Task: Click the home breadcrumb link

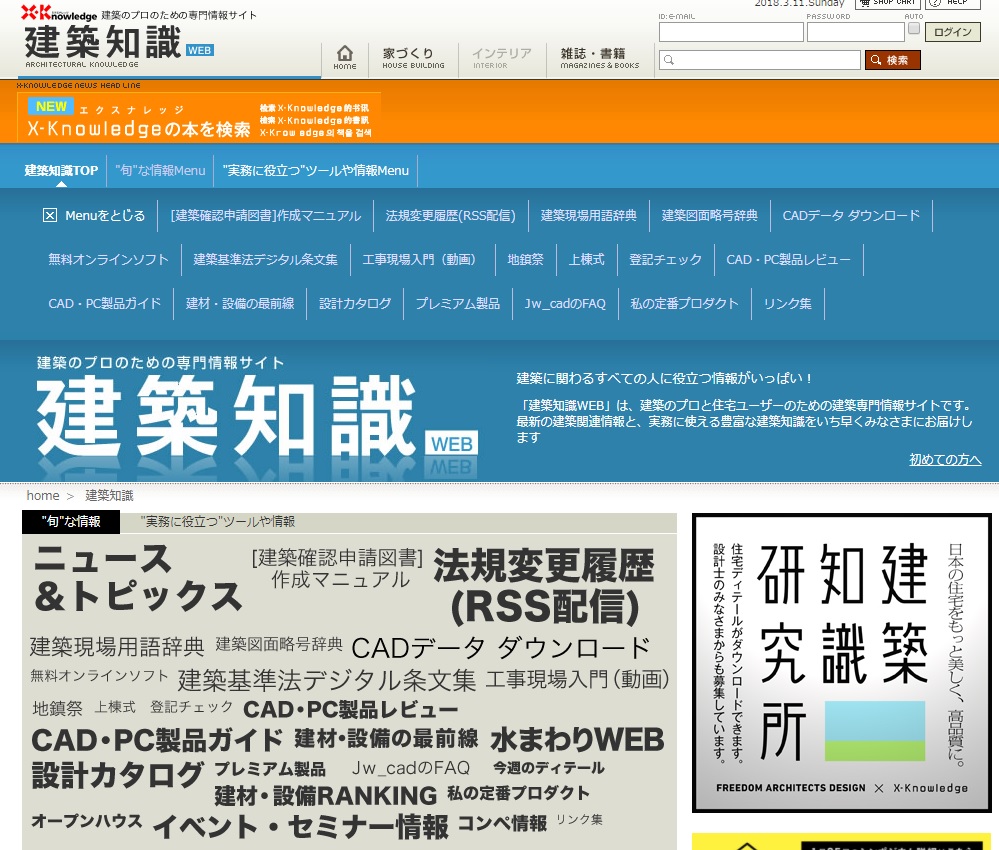Action: tap(43, 496)
